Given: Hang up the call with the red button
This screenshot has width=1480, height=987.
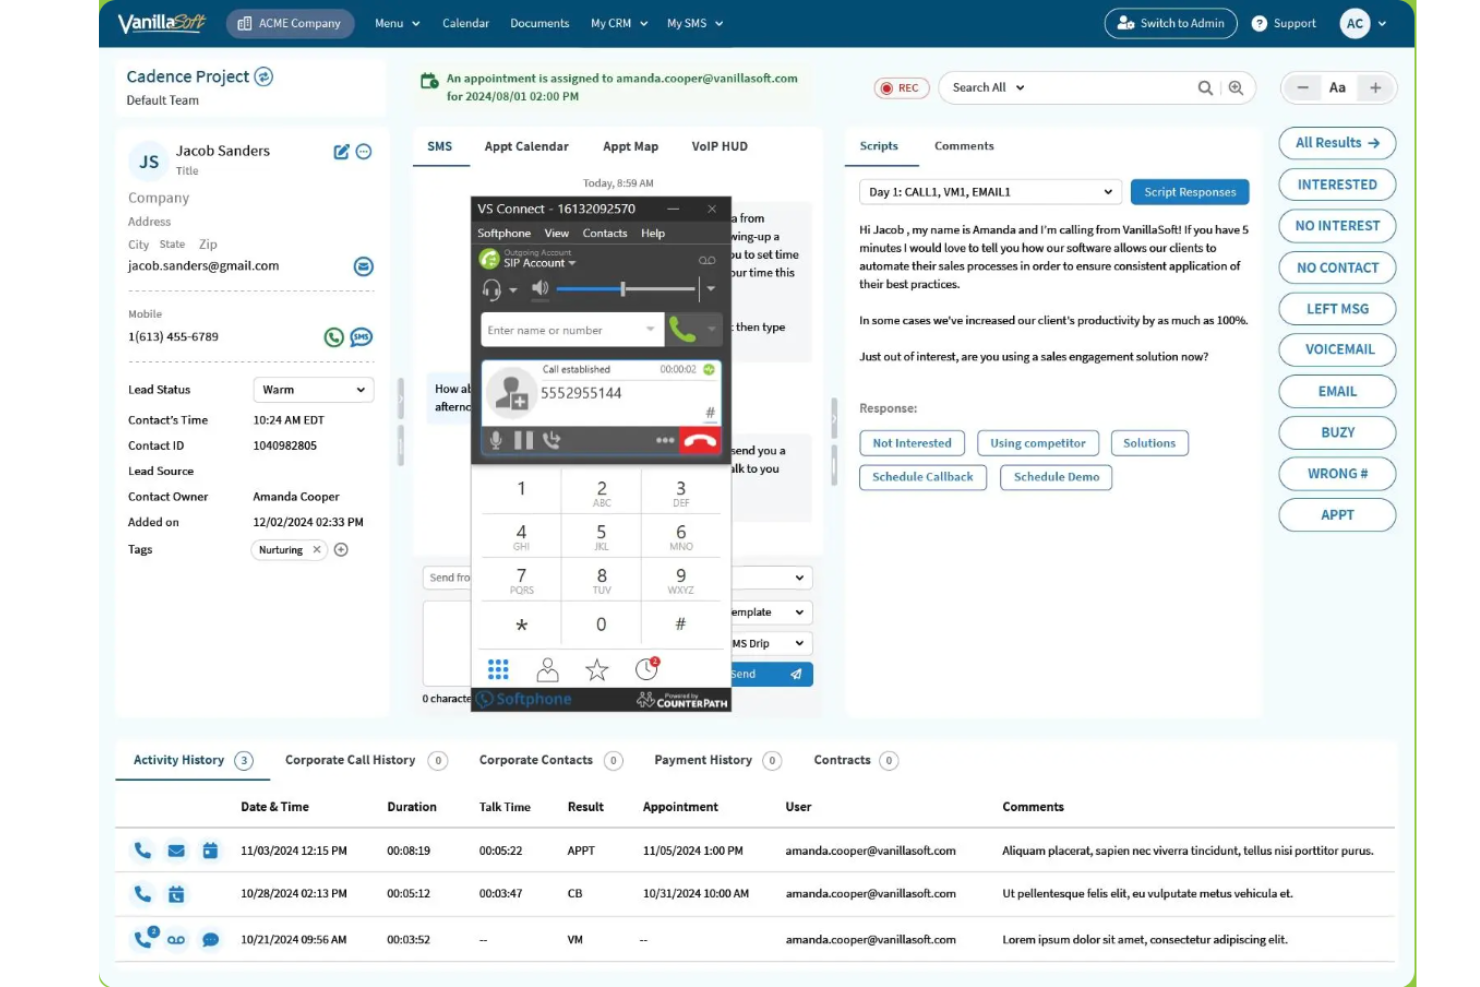Looking at the screenshot, I should coord(700,439).
